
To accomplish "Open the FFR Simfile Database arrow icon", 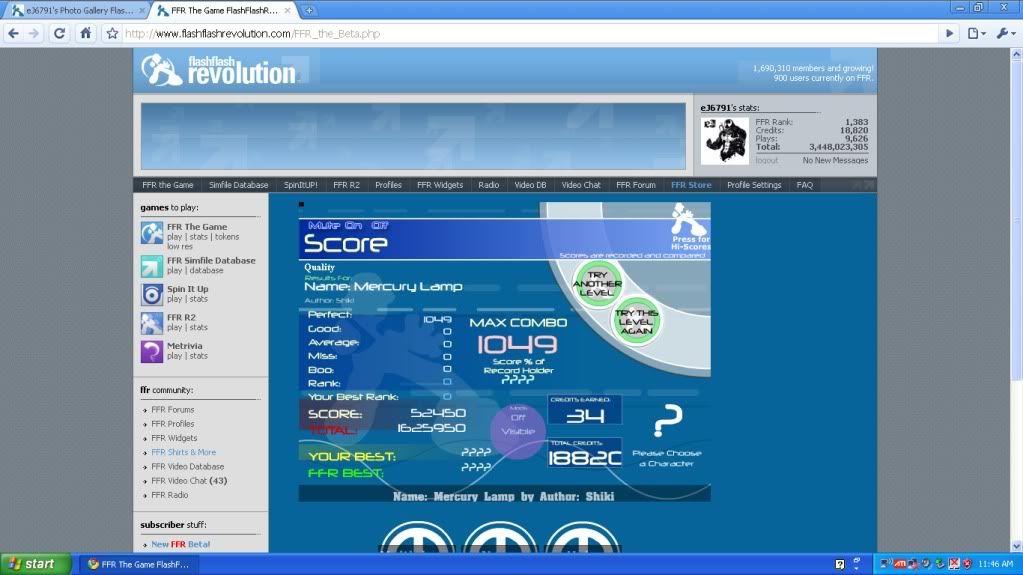I will [x=151, y=266].
